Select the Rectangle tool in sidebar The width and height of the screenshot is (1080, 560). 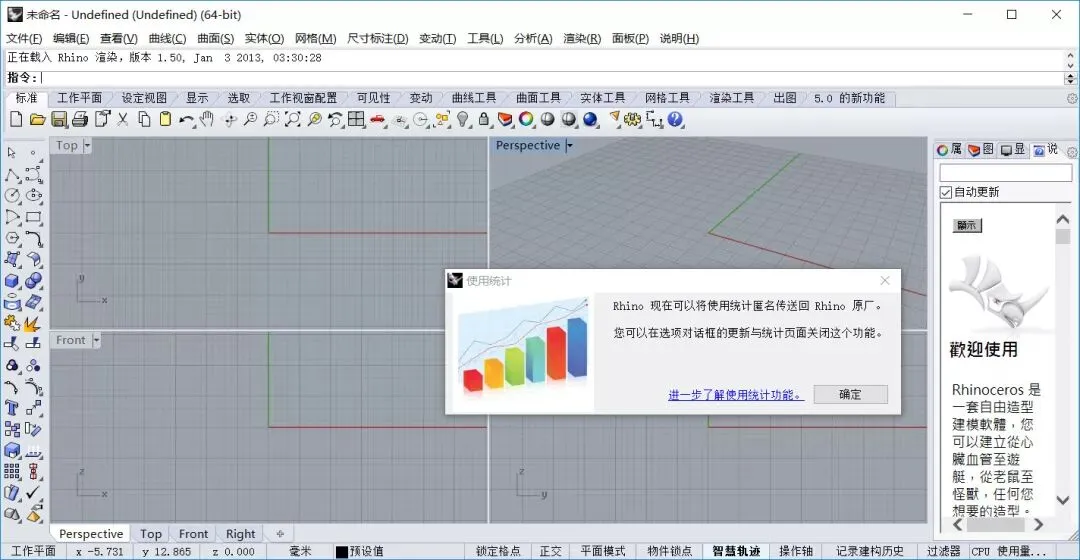point(33,217)
